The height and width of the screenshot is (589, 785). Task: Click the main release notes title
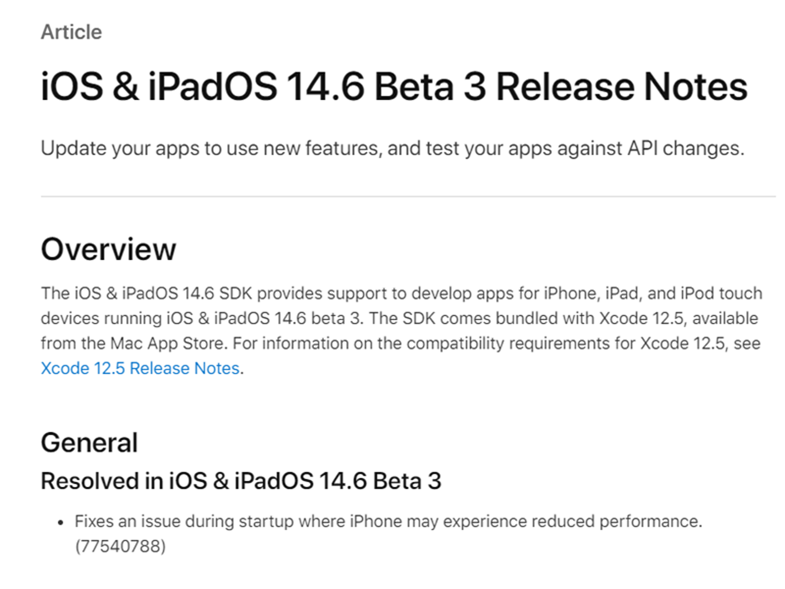pyautogui.click(x=394, y=87)
